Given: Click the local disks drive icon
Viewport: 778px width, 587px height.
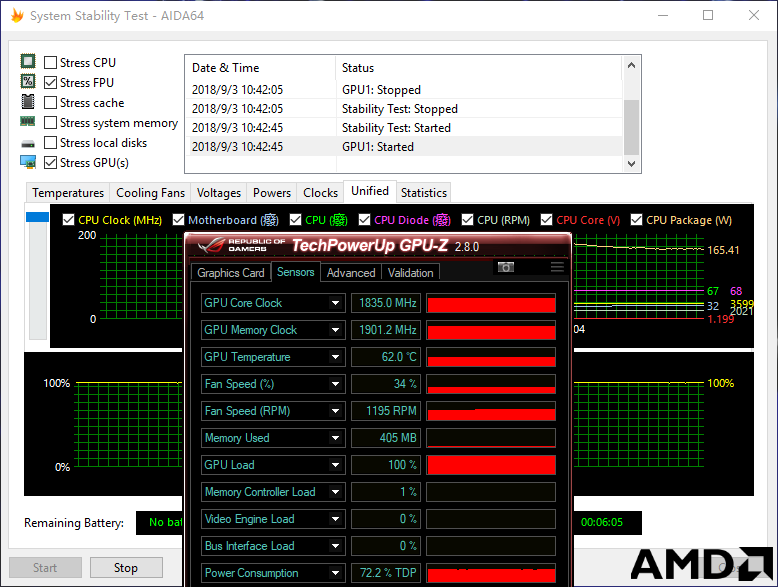Looking at the screenshot, I should tap(28, 144).
